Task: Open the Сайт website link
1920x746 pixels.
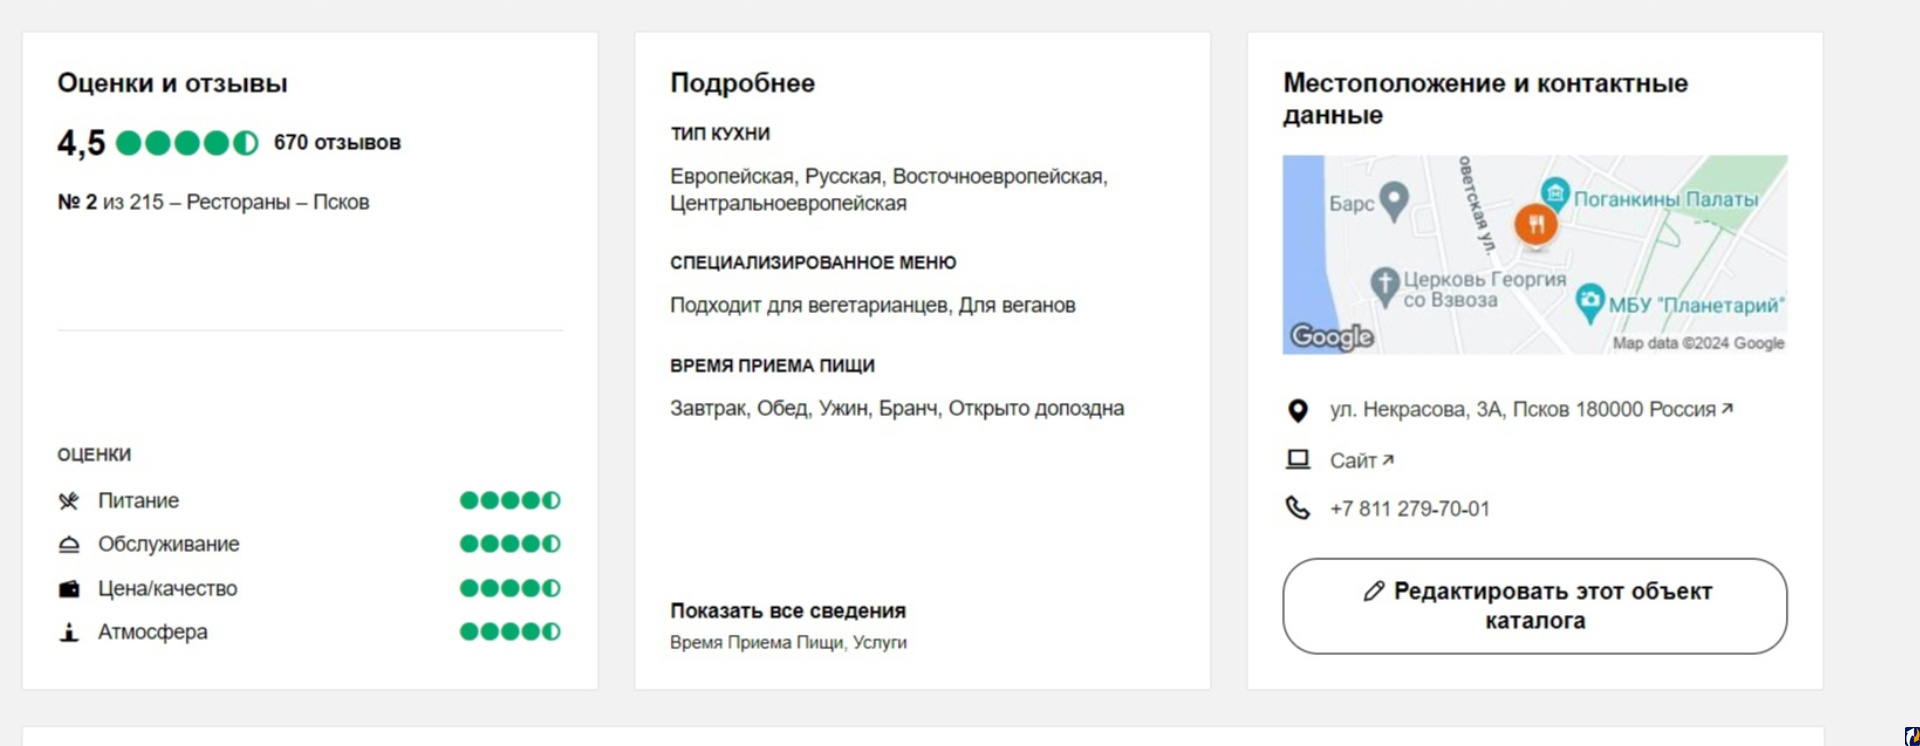Action: pos(1361,460)
